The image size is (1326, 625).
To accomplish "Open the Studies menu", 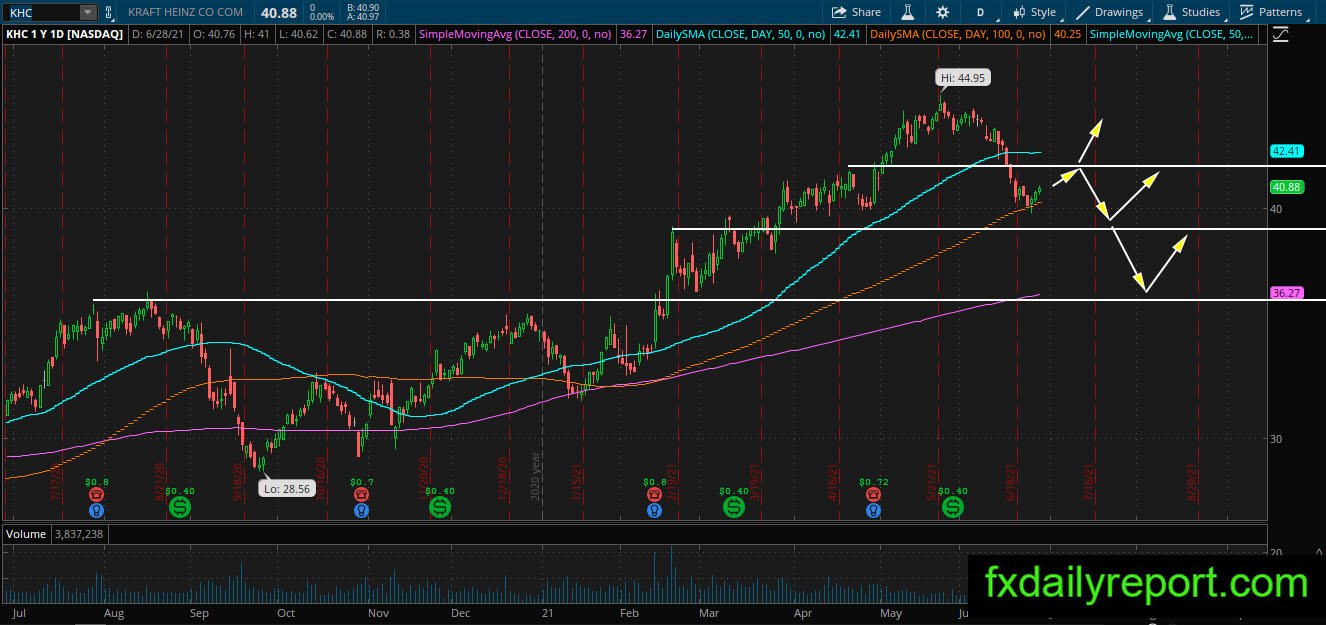I will pyautogui.click(x=1192, y=12).
